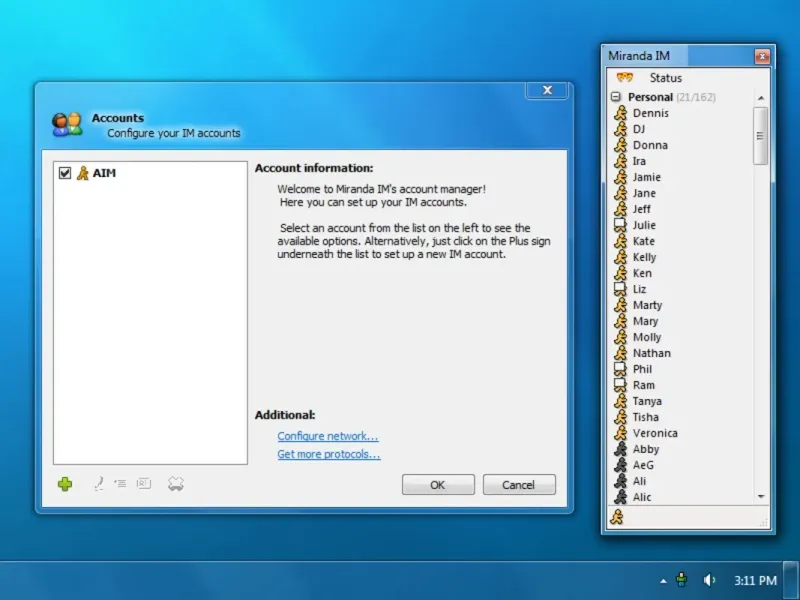Click the Miranda IM main menu icon
The image size is (800, 600).
(x=624, y=78)
